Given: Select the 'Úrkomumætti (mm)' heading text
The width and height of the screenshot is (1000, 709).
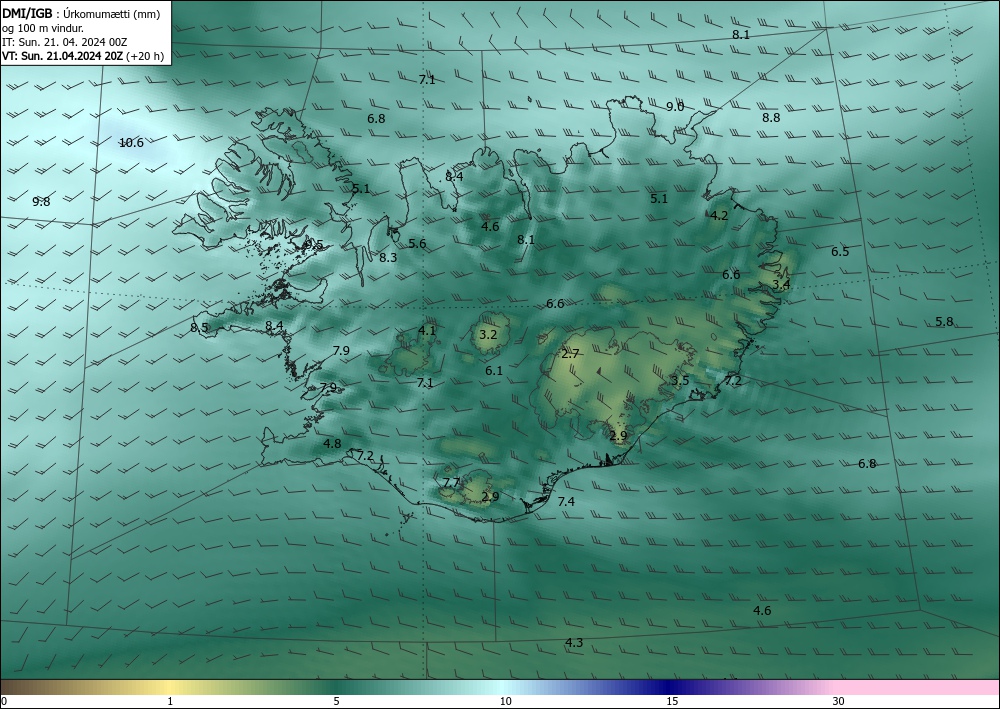Looking at the screenshot, I should click(112, 15).
